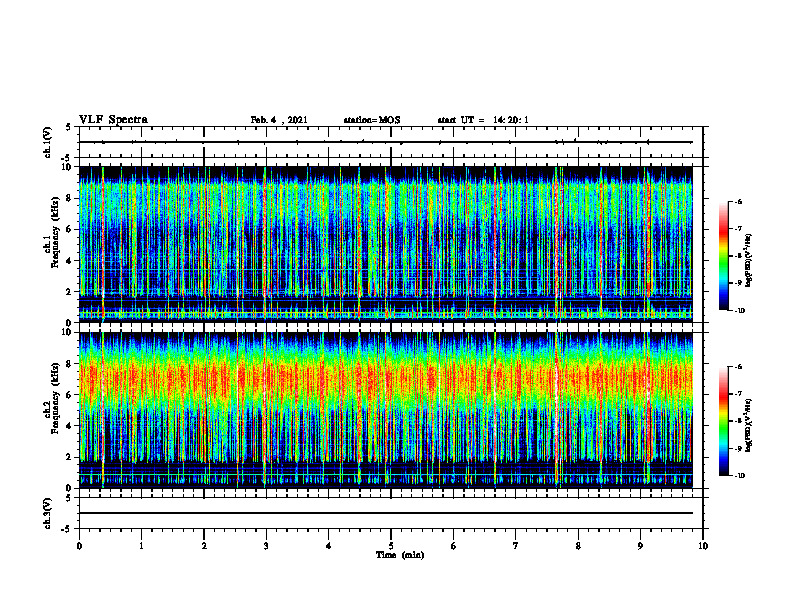Screen dimensions: 792x612
Task: Click the "0" tick on the time axis
Action: [79, 546]
